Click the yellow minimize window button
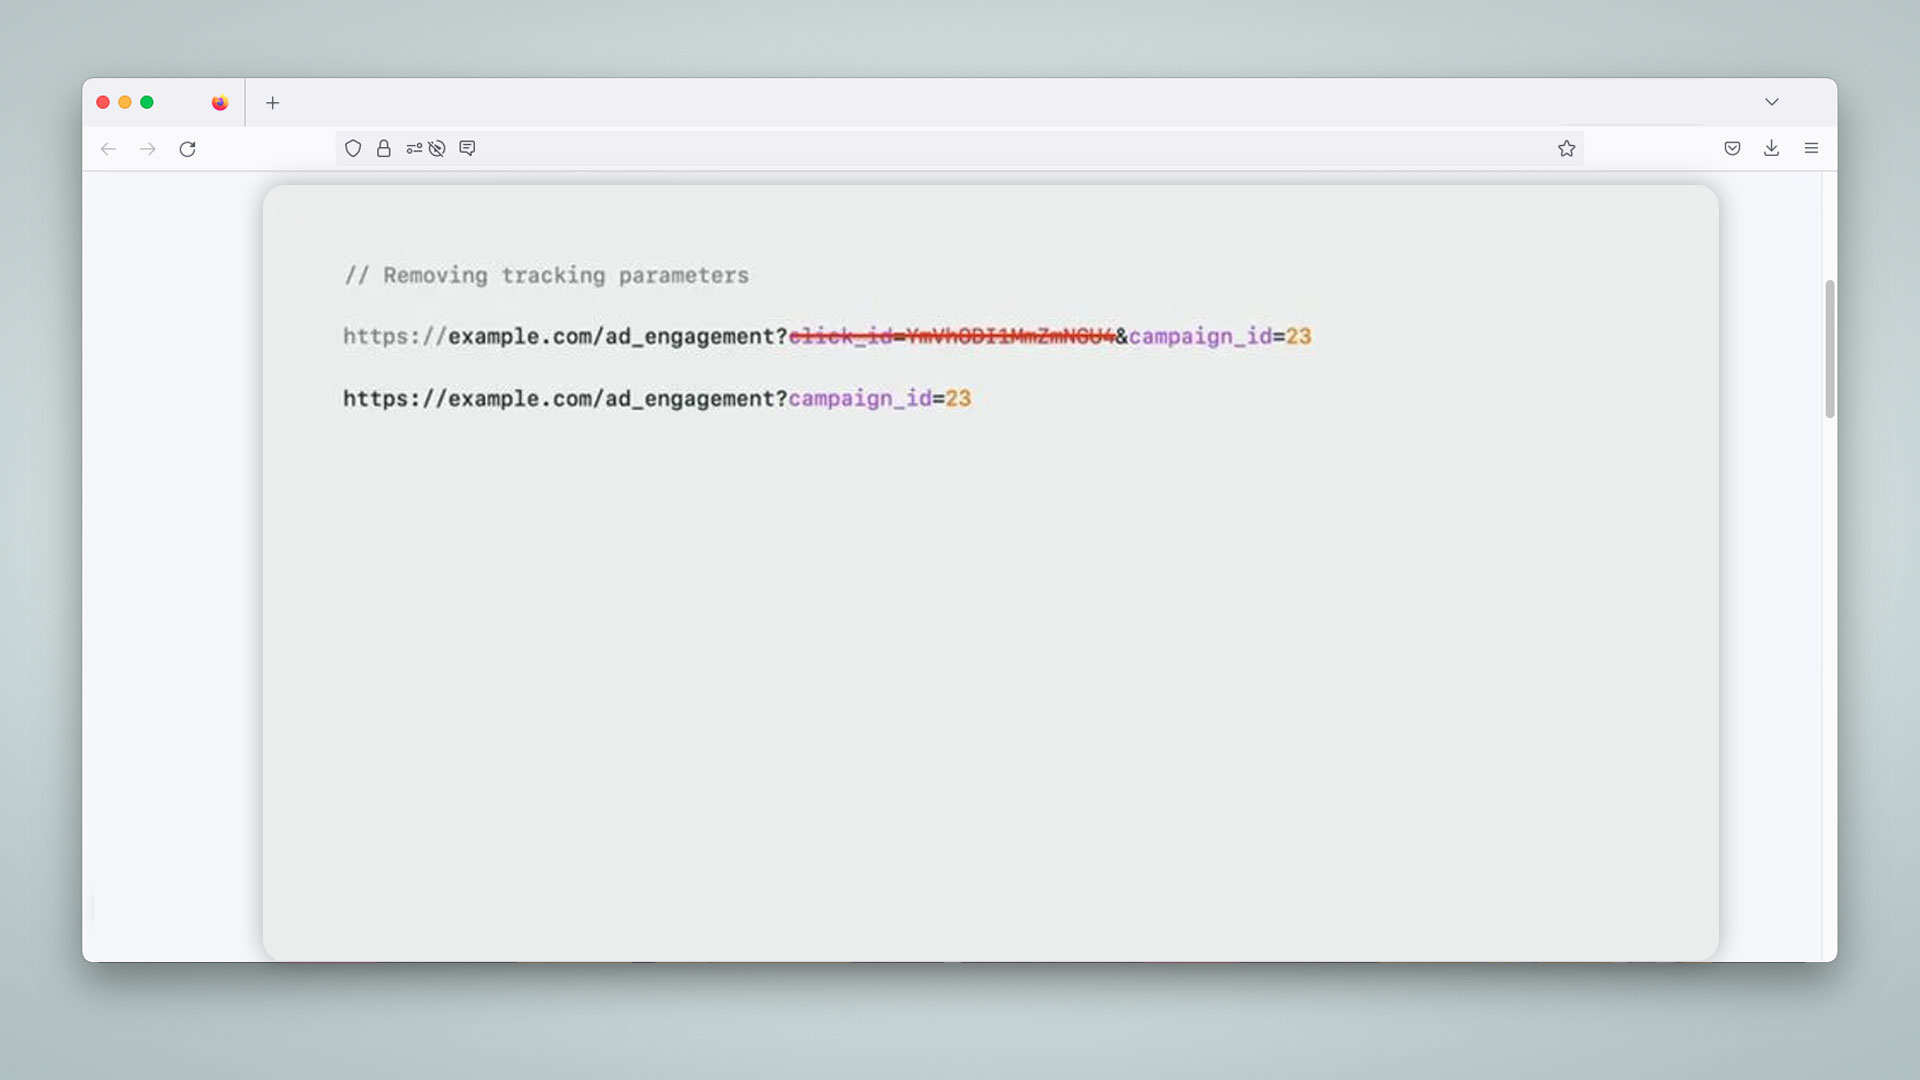The image size is (1920, 1080). pyautogui.click(x=125, y=102)
